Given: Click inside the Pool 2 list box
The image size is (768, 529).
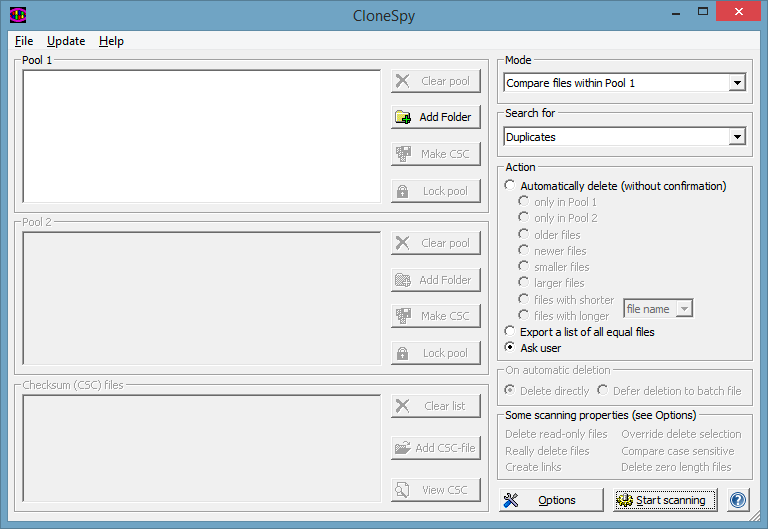Looking at the screenshot, I should pyautogui.click(x=201, y=298).
